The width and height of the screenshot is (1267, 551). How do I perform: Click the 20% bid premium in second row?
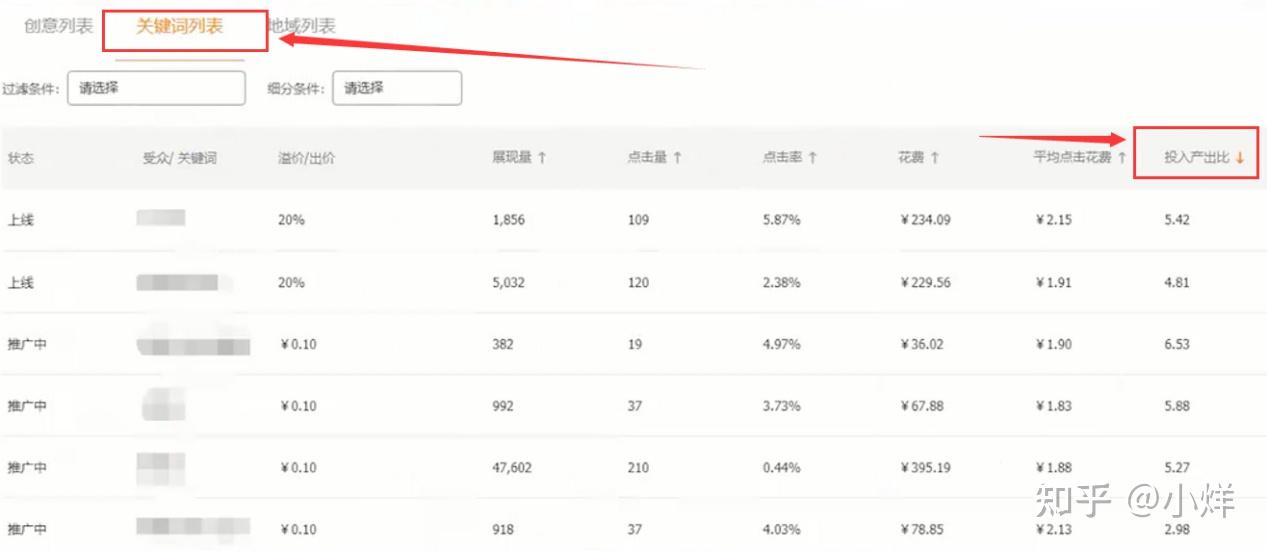[x=291, y=283]
